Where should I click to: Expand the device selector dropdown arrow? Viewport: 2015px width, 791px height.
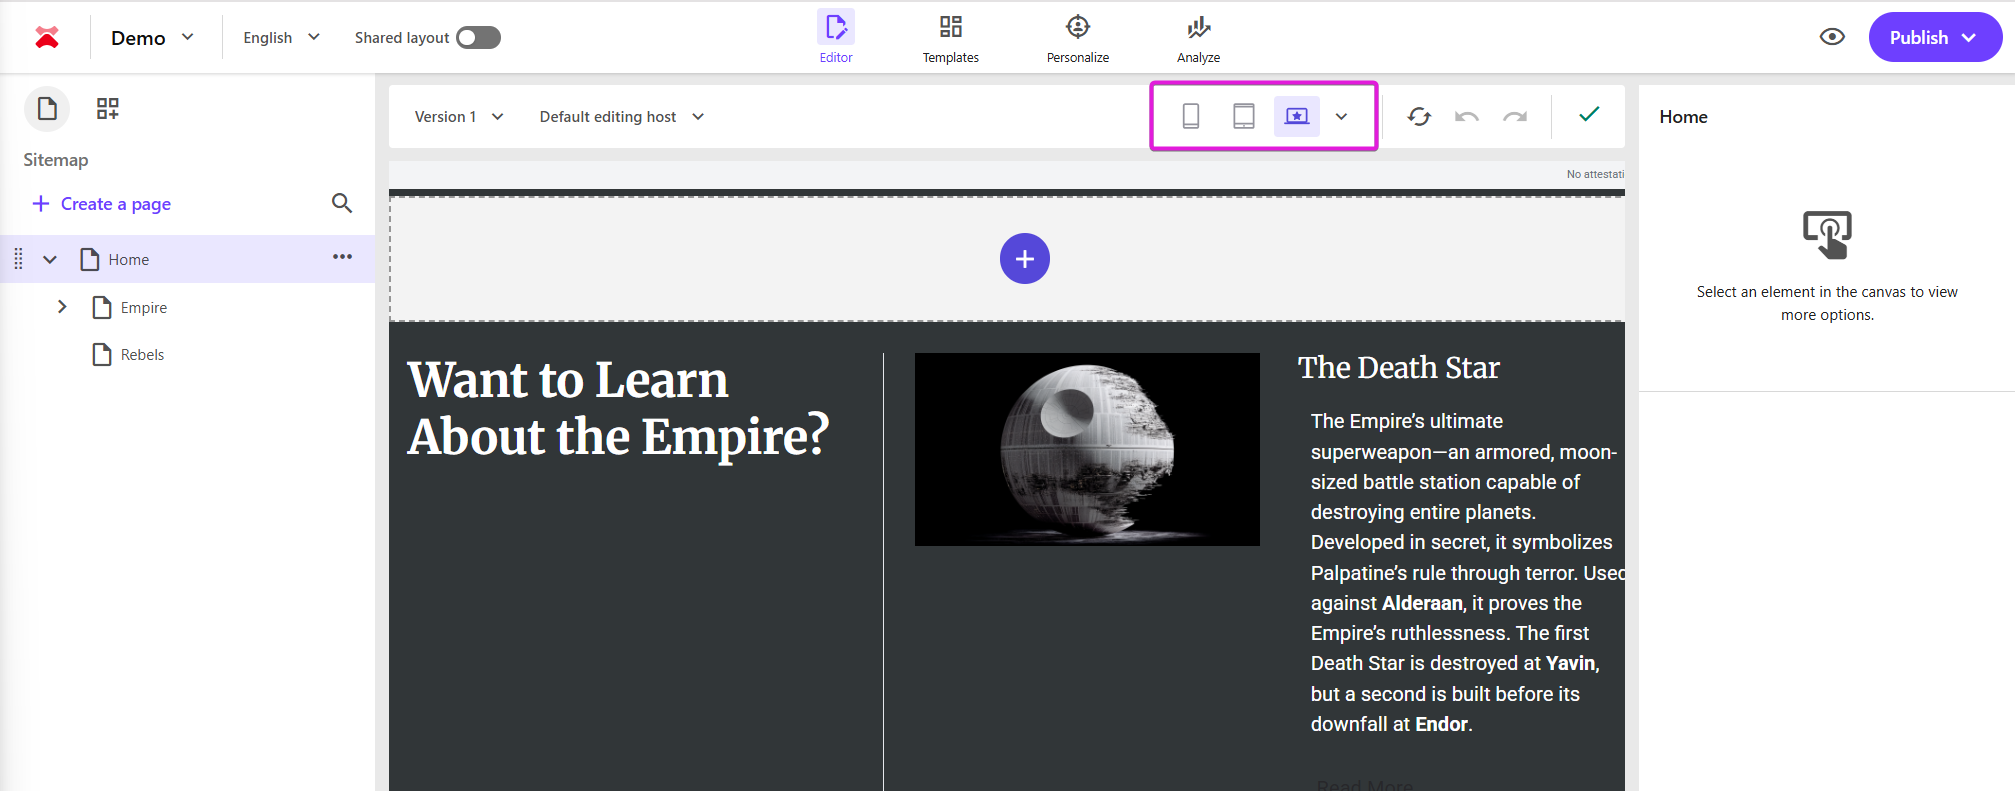pos(1342,117)
